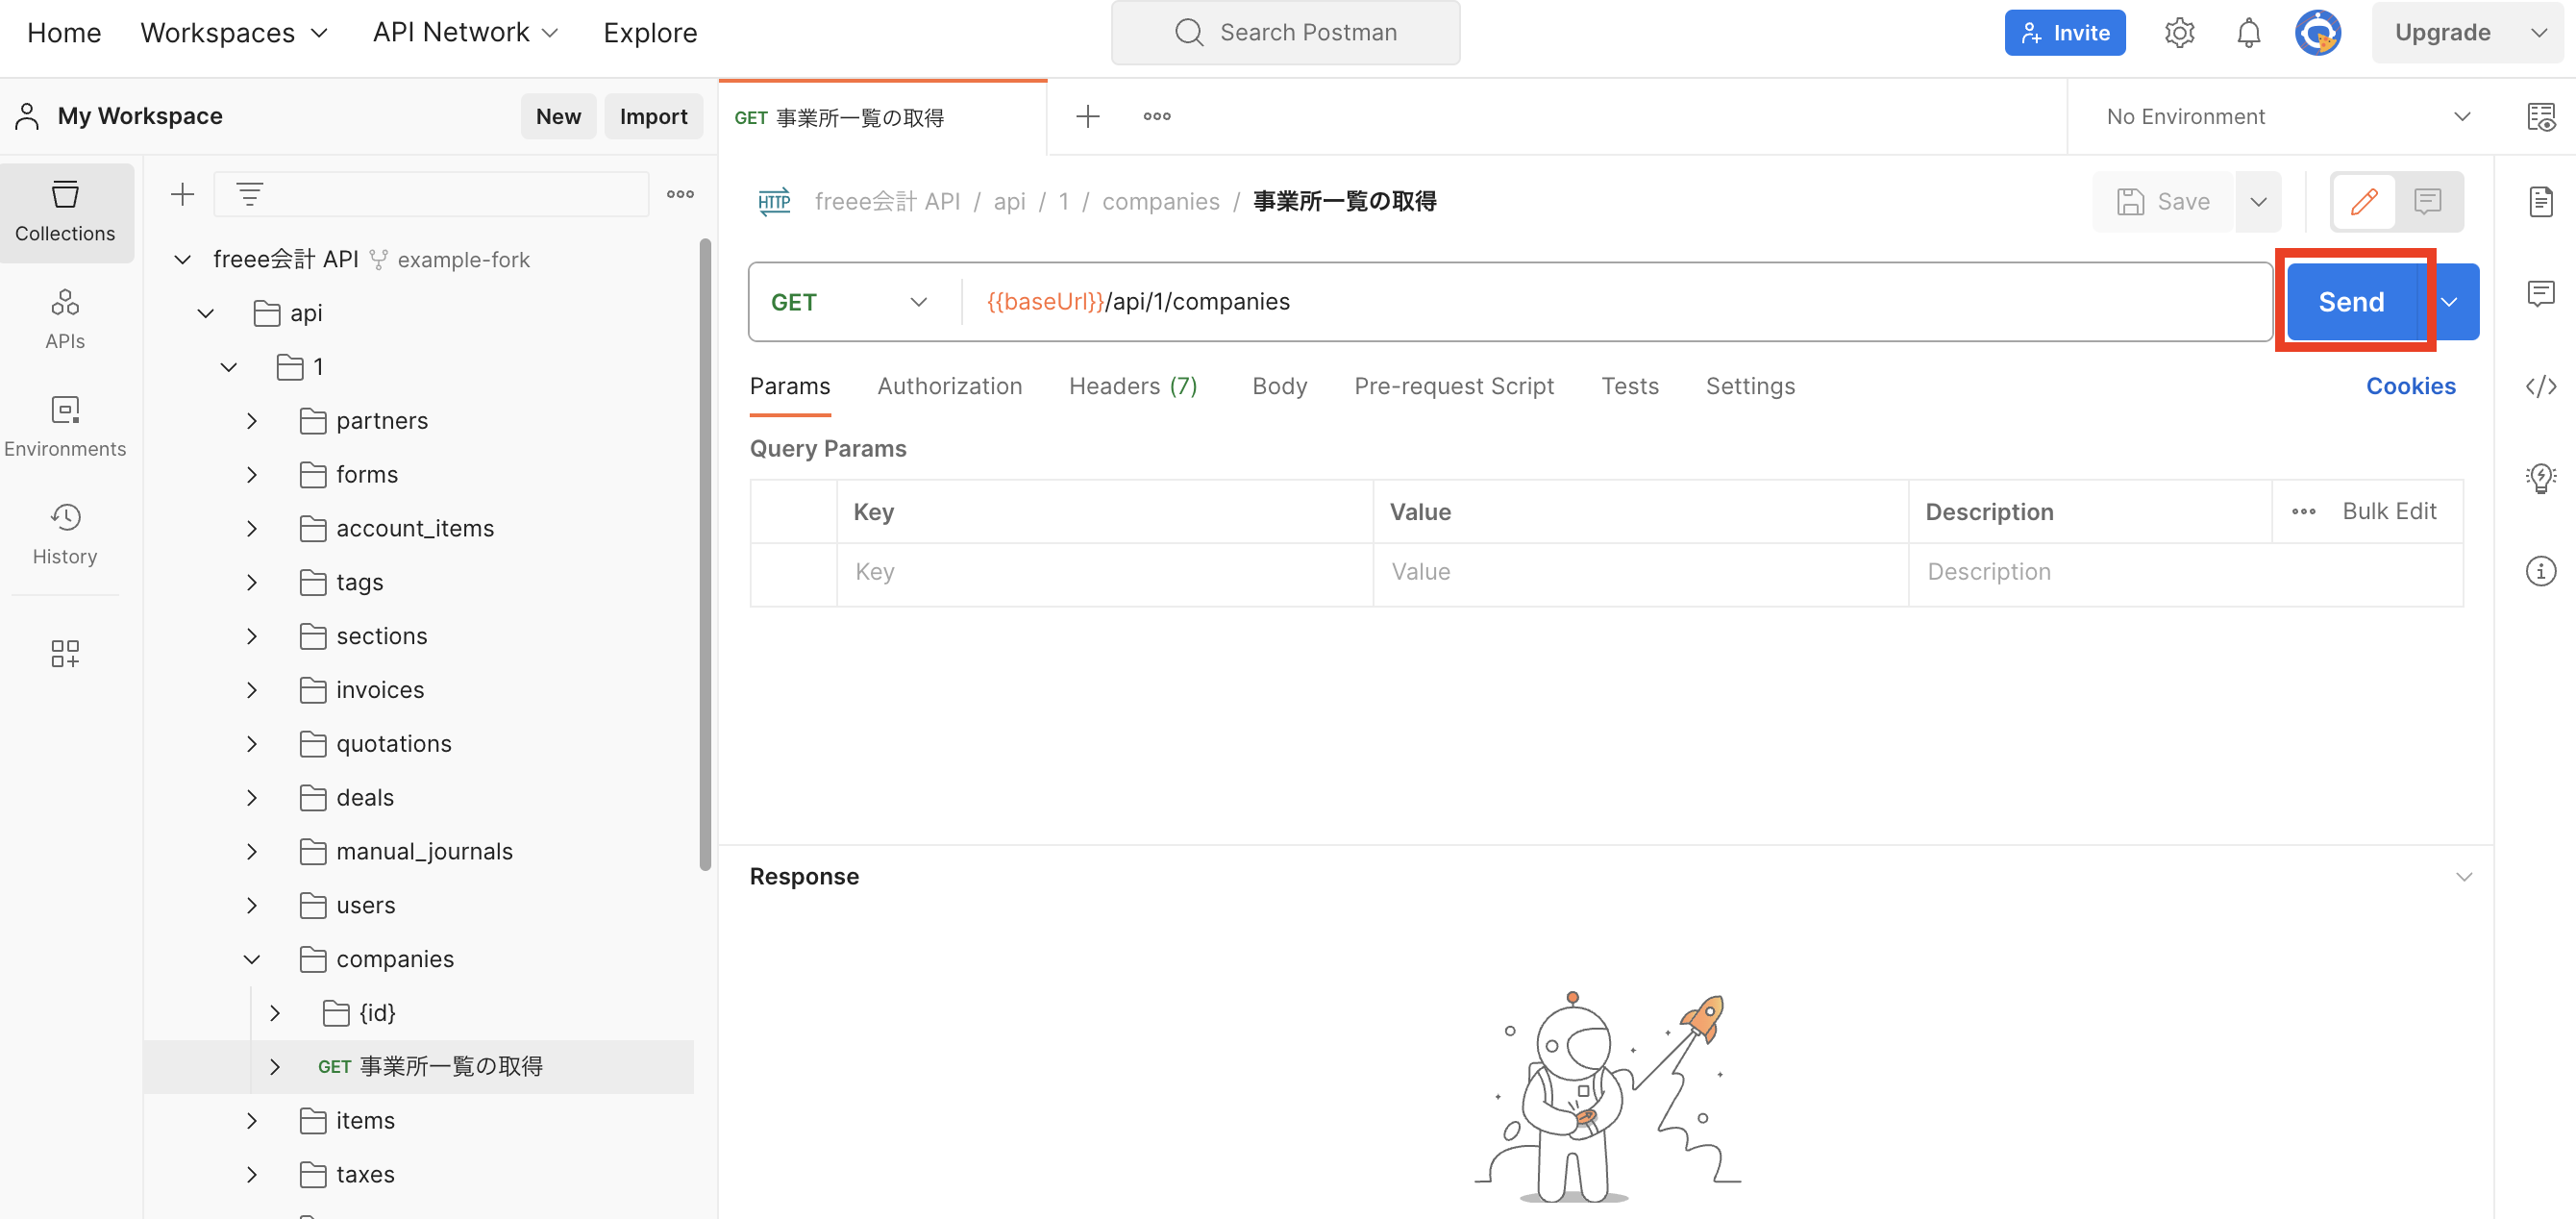
Task: Switch to the Pre-request Script tab
Action: click(1454, 386)
